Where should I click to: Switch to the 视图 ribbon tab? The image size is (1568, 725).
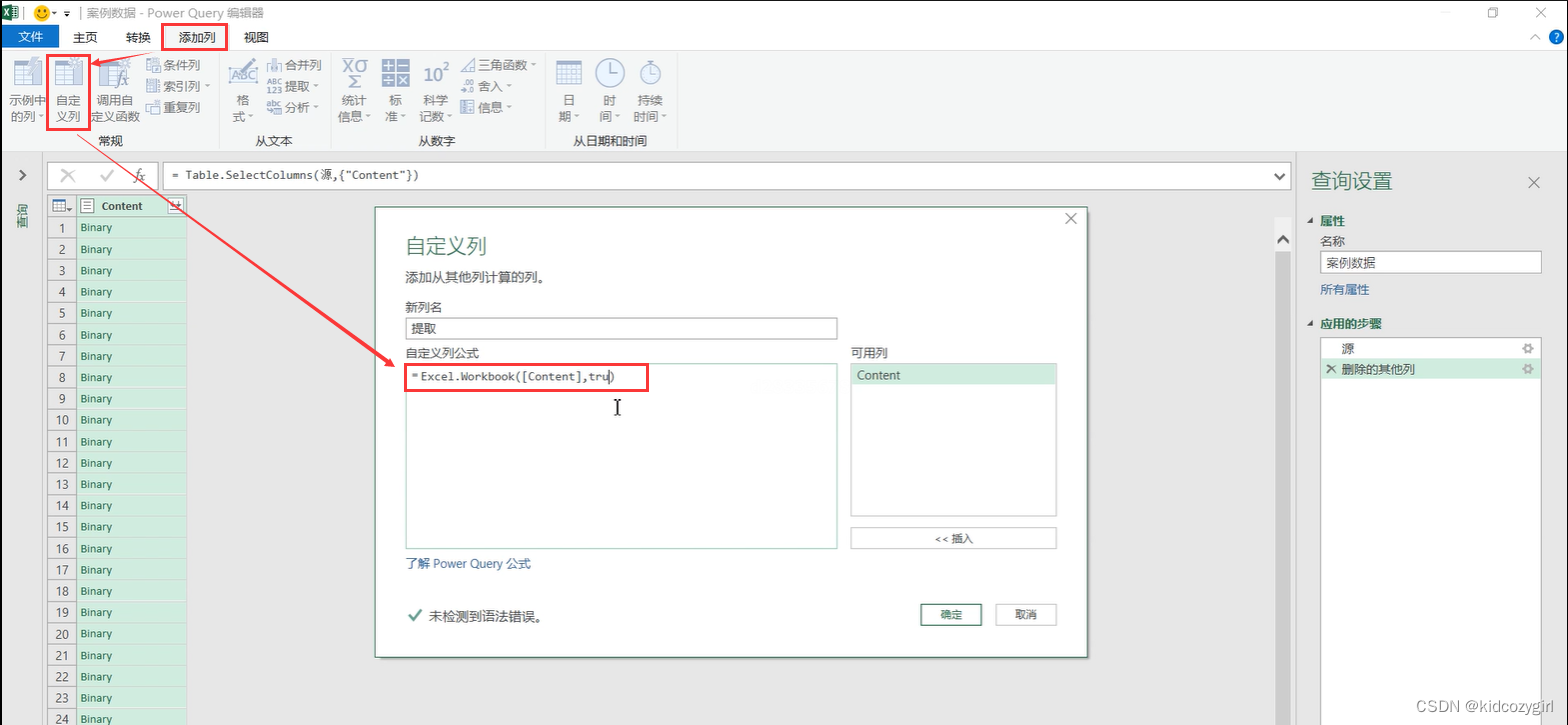(x=256, y=37)
